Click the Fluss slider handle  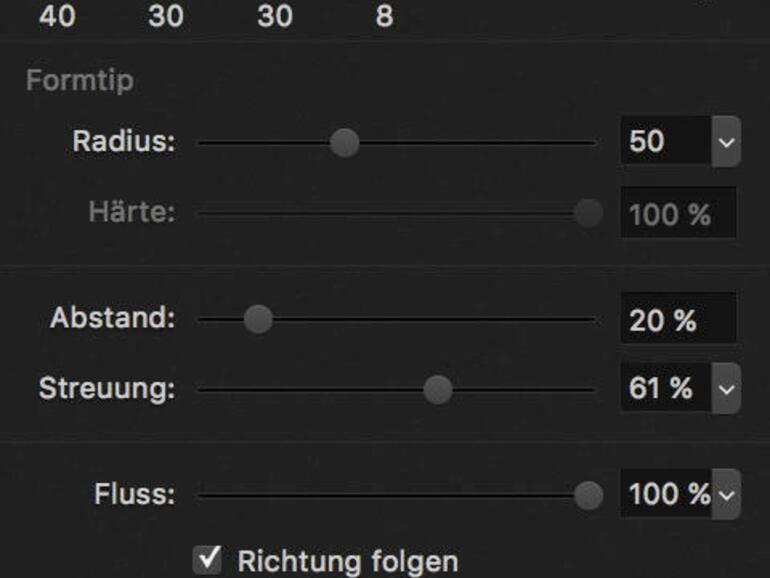588,494
